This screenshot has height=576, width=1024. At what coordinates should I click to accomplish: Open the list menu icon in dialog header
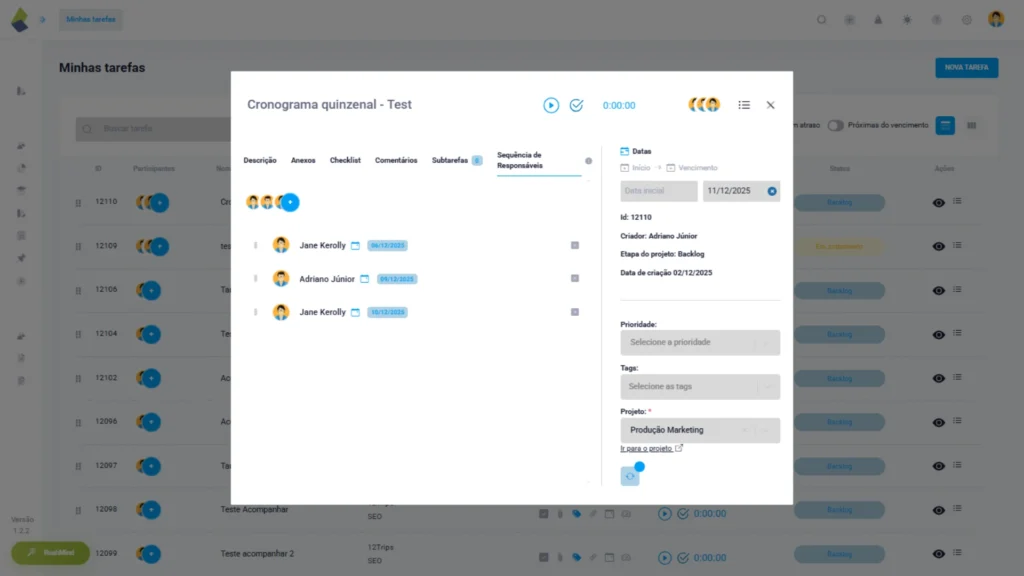(744, 105)
